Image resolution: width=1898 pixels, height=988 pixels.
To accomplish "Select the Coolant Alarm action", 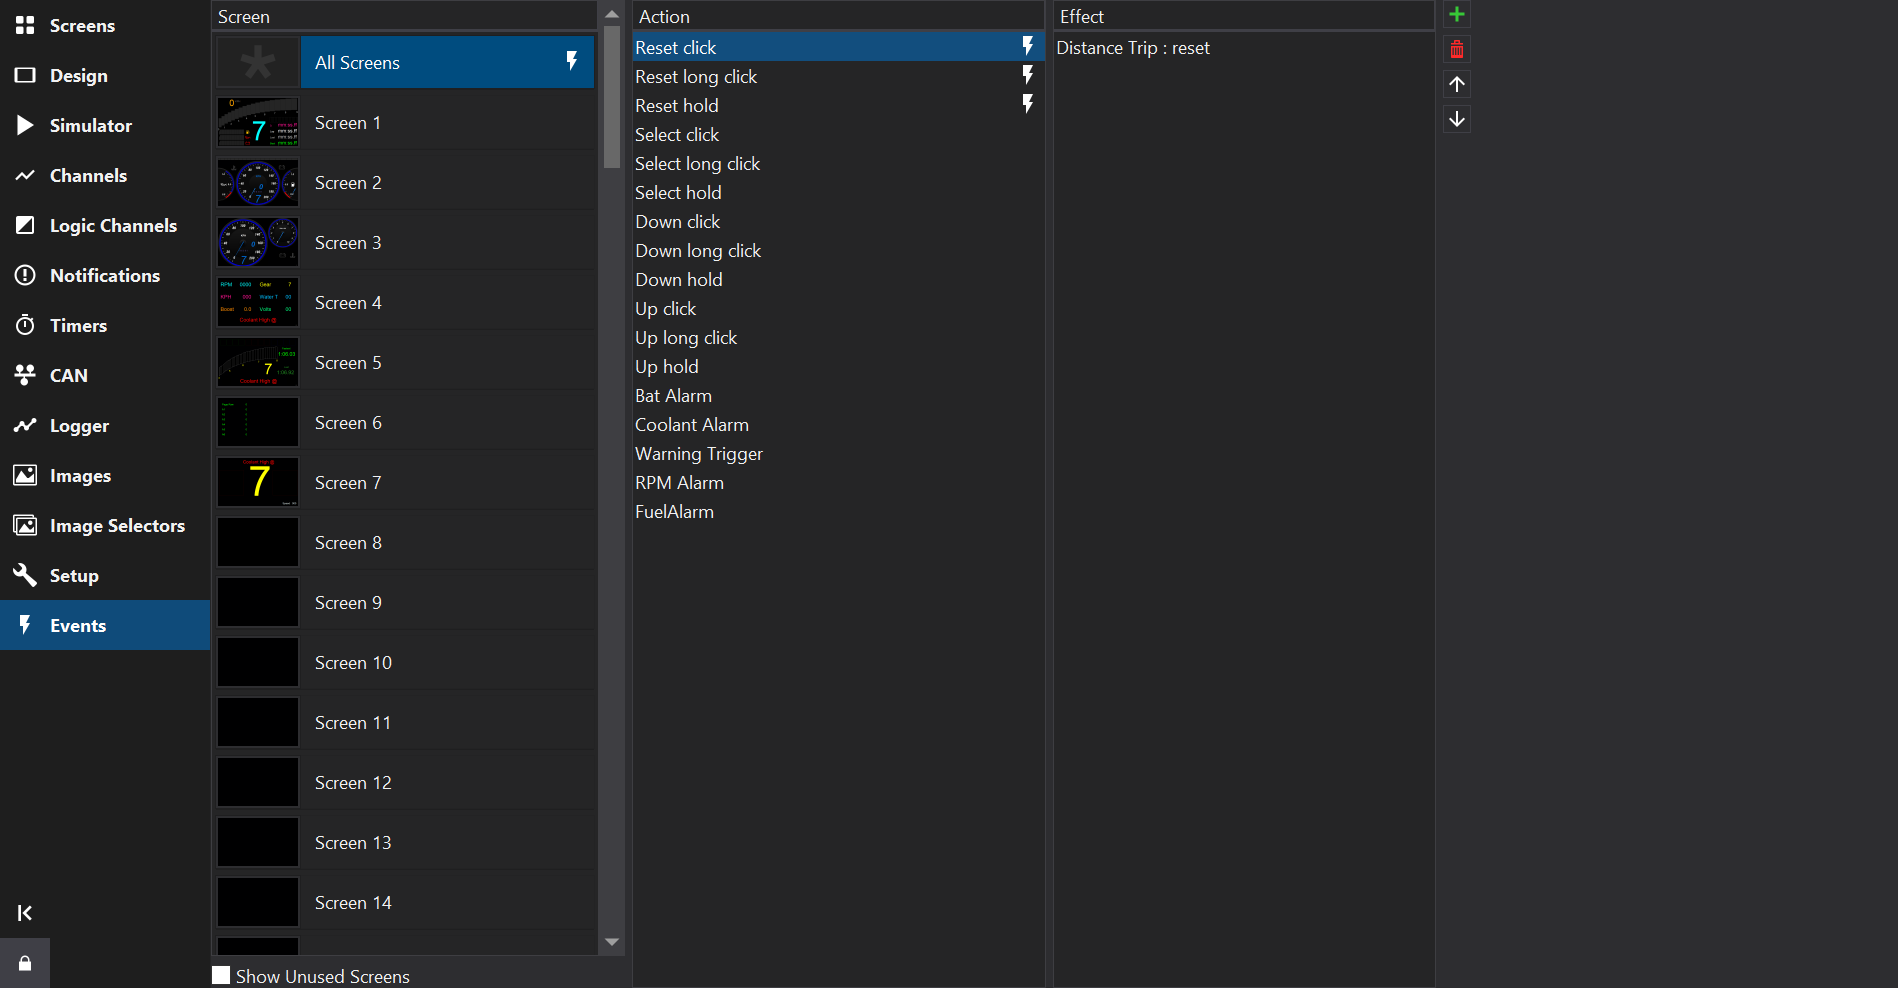I will (691, 425).
